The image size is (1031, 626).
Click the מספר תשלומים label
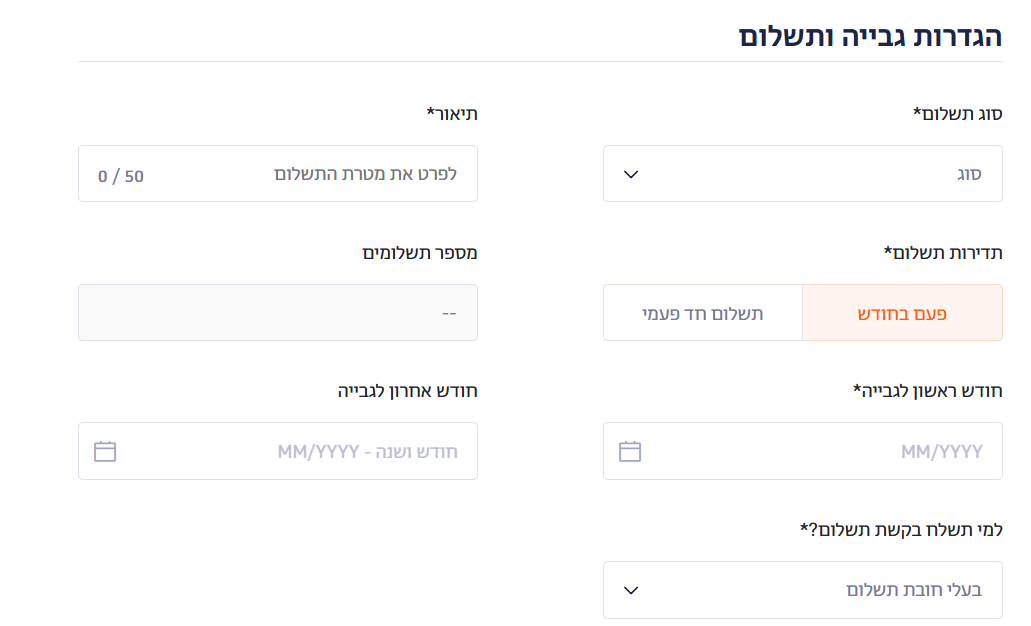(x=420, y=253)
